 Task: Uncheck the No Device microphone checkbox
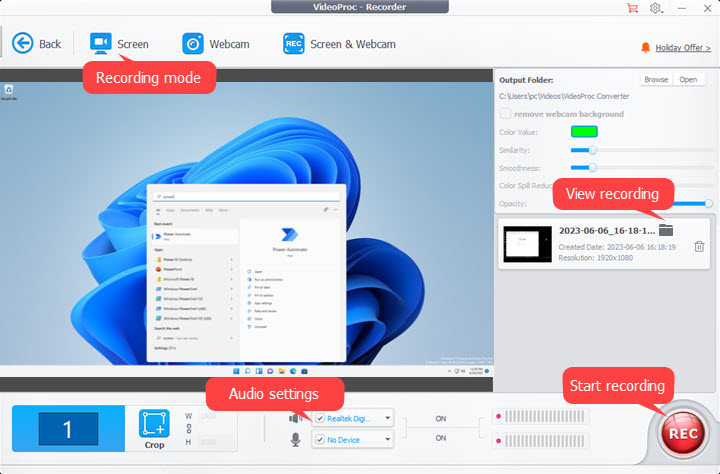(x=320, y=440)
